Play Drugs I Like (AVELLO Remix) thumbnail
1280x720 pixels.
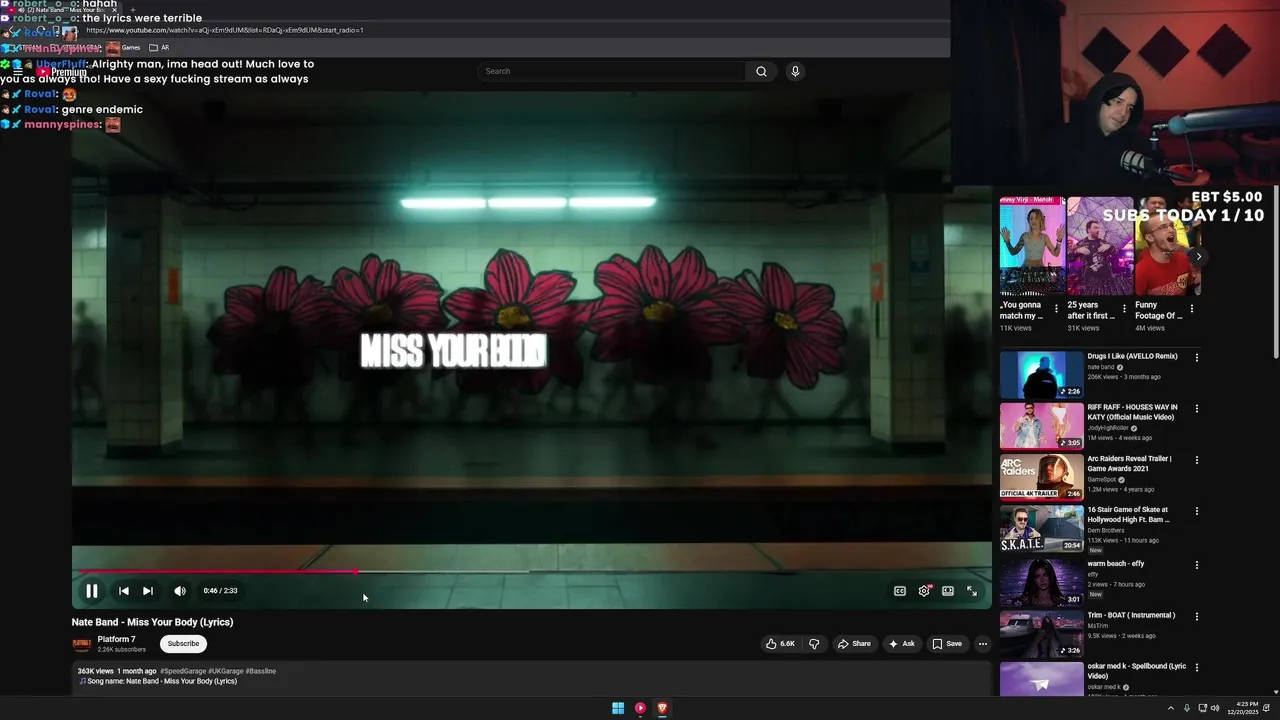(1041, 374)
